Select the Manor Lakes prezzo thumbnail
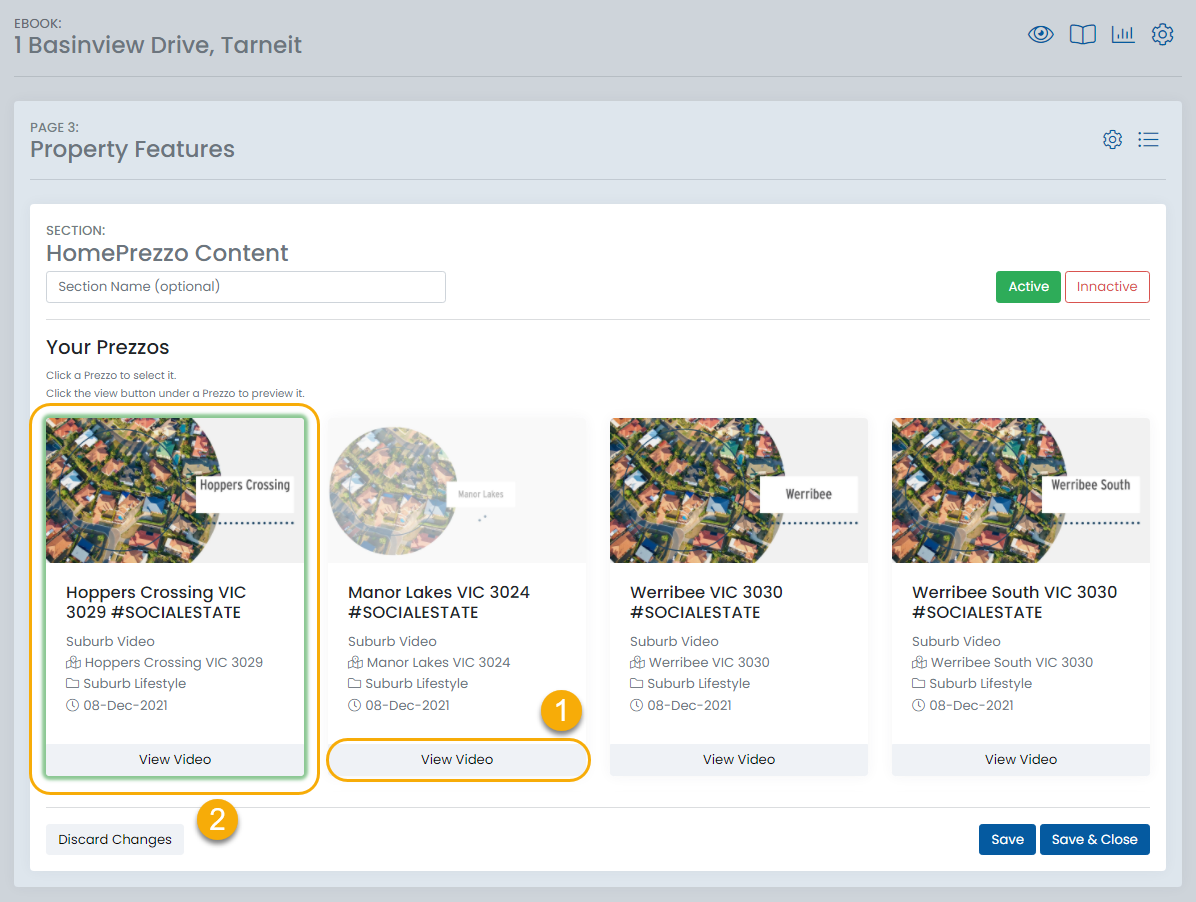 (x=457, y=491)
